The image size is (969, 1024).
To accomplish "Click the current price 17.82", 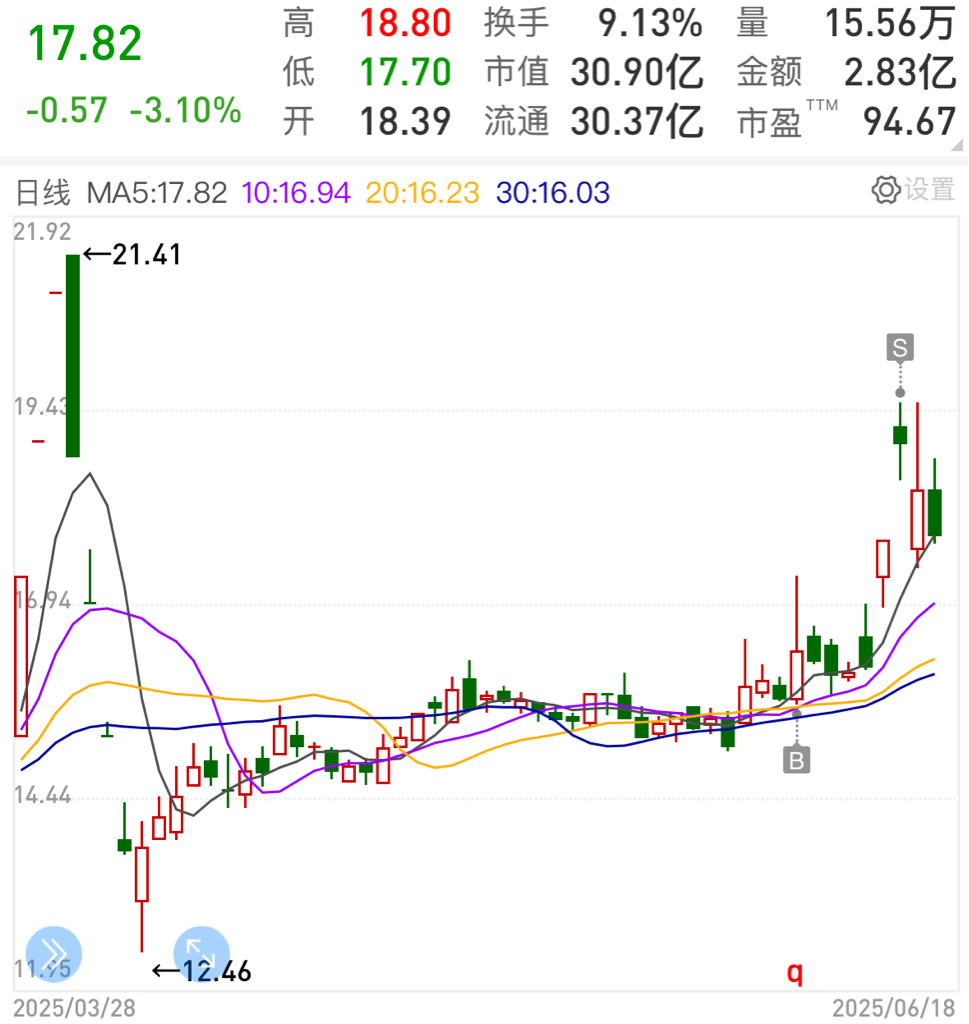I will pos(85,44).
